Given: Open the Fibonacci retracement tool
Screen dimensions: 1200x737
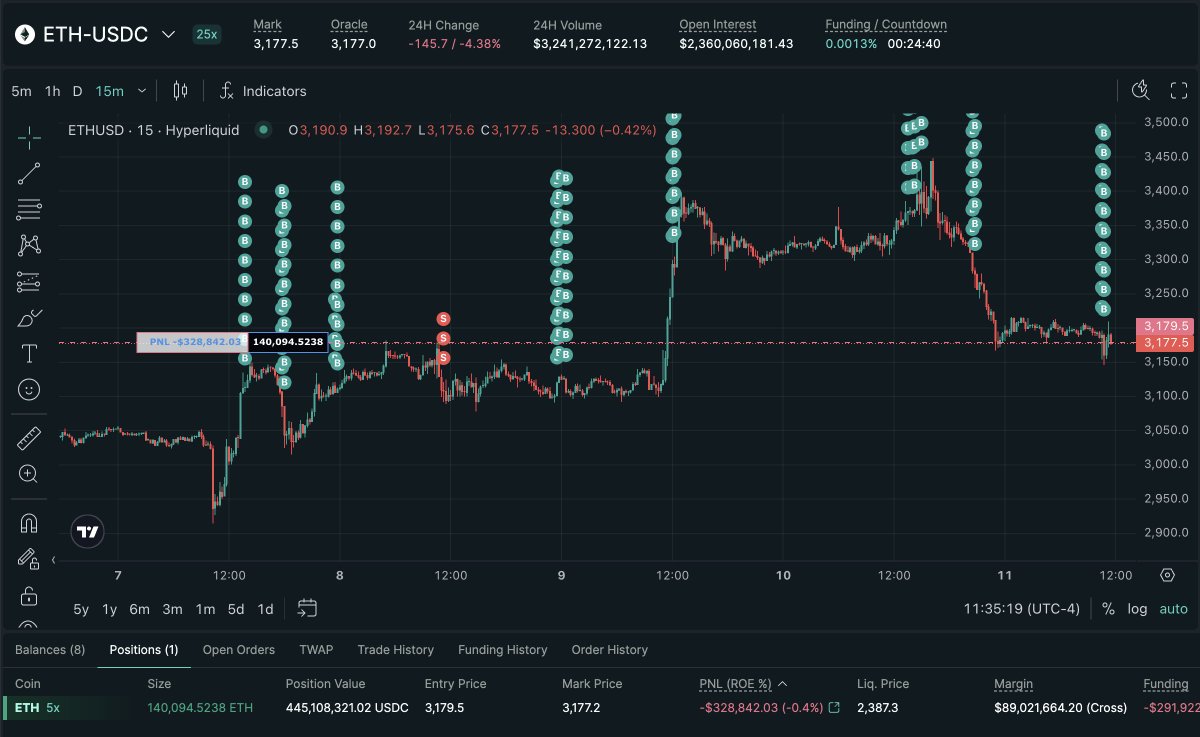Looking at the screenshot, I should [x=29, y=209].
